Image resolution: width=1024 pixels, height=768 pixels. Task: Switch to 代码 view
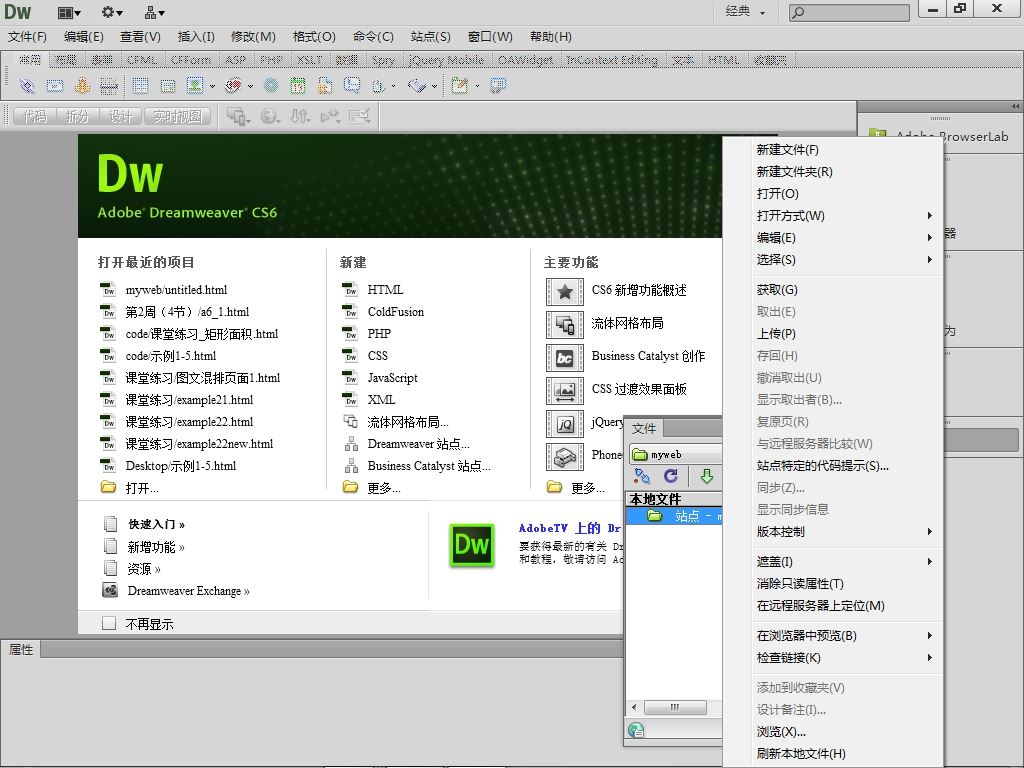point(35,116)
